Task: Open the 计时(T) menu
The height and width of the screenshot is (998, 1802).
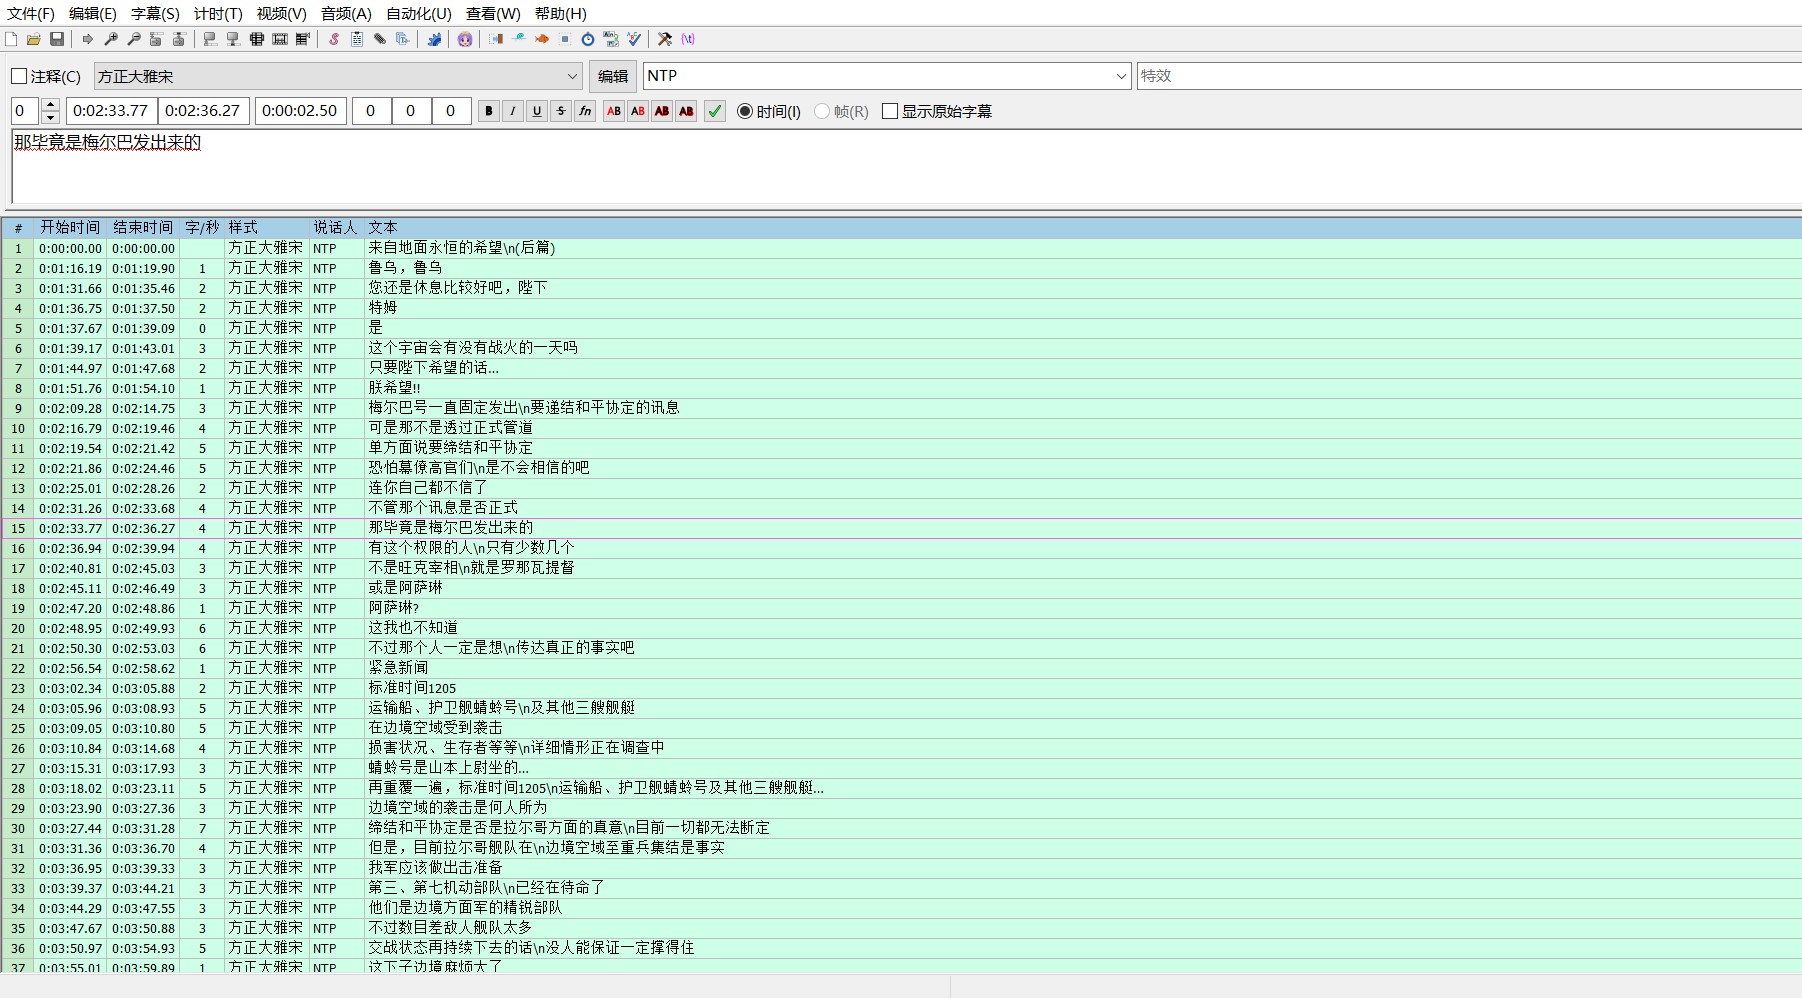Action: click(x=218, y=13)
